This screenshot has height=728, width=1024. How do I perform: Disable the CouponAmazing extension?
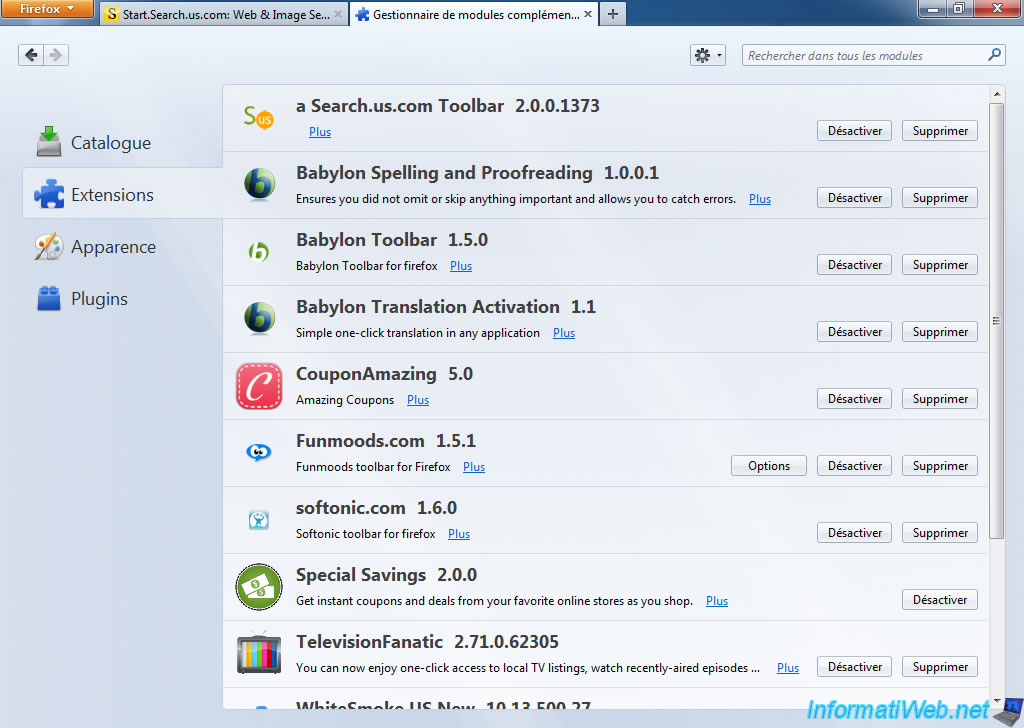tap(854, 399)
